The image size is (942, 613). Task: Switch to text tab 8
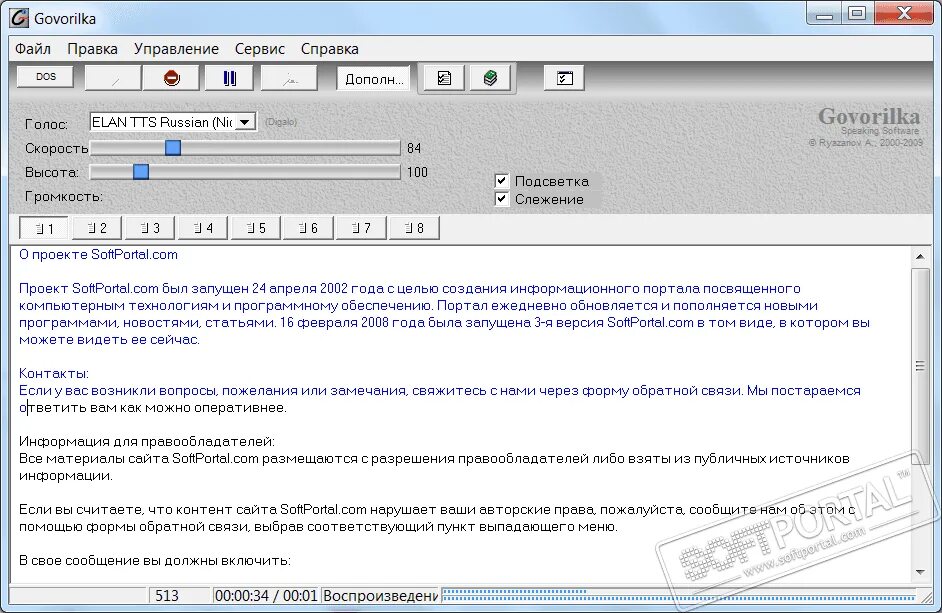pos(414,228)
